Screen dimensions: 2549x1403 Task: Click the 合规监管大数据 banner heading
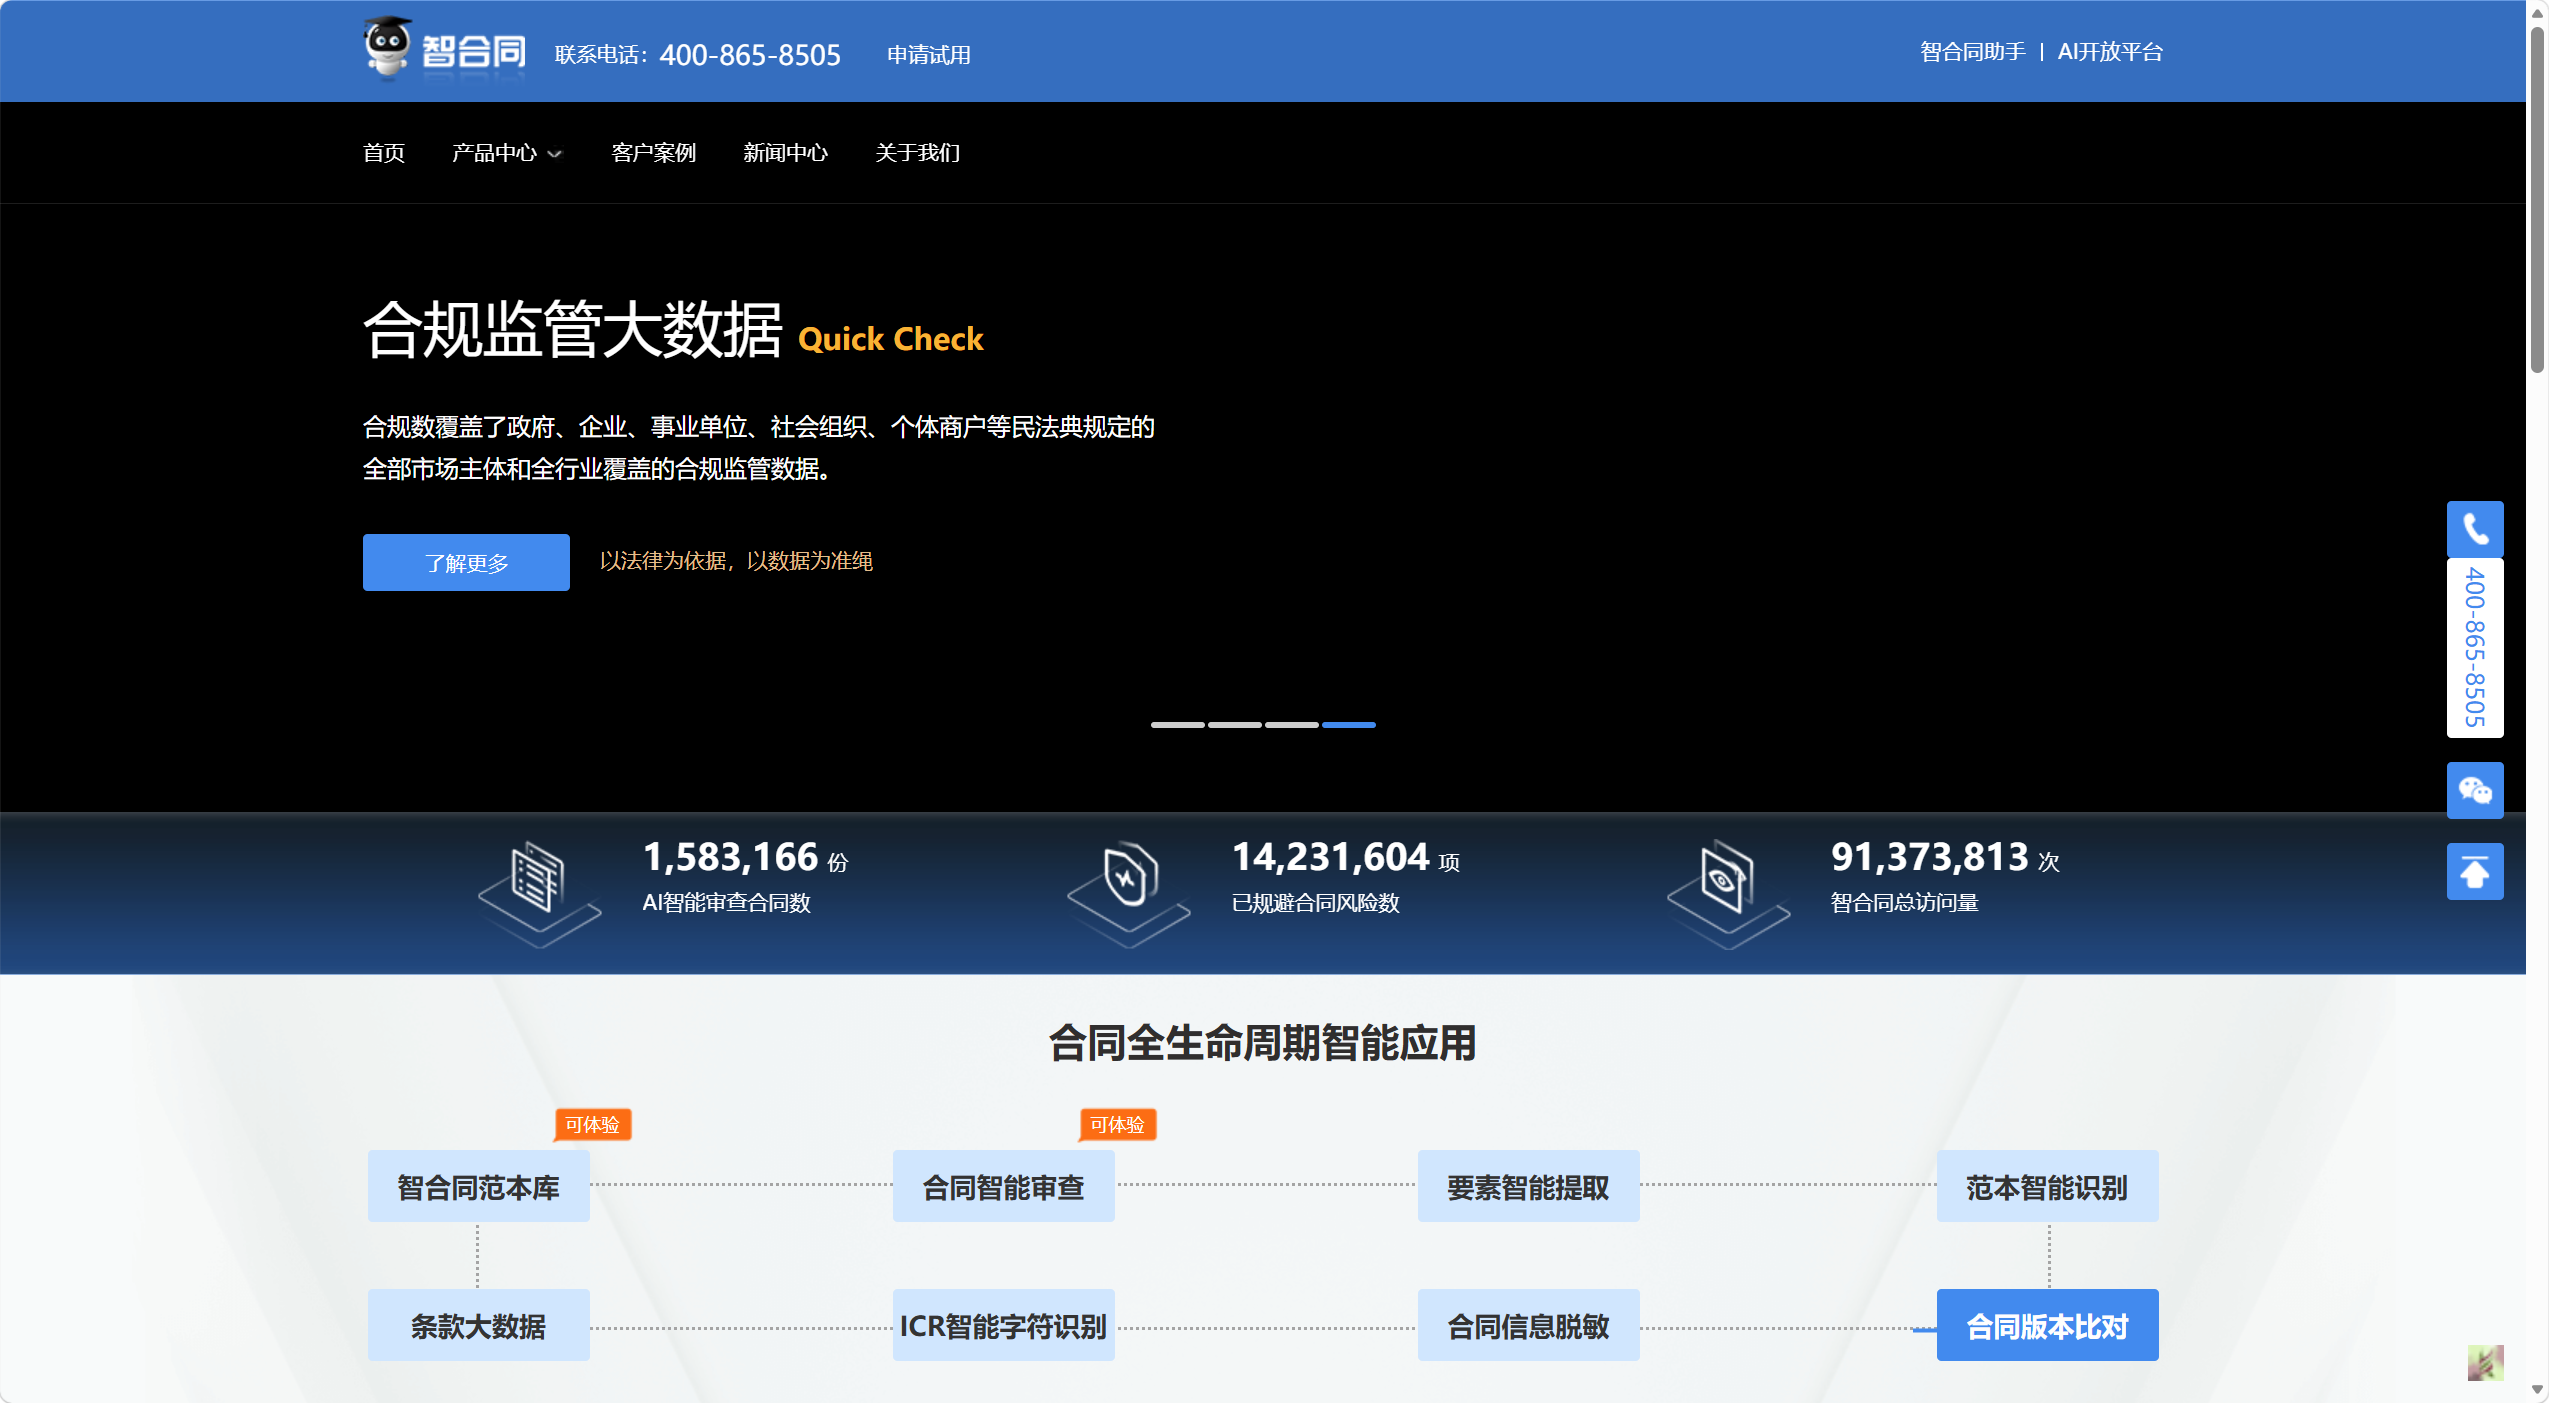572,330
